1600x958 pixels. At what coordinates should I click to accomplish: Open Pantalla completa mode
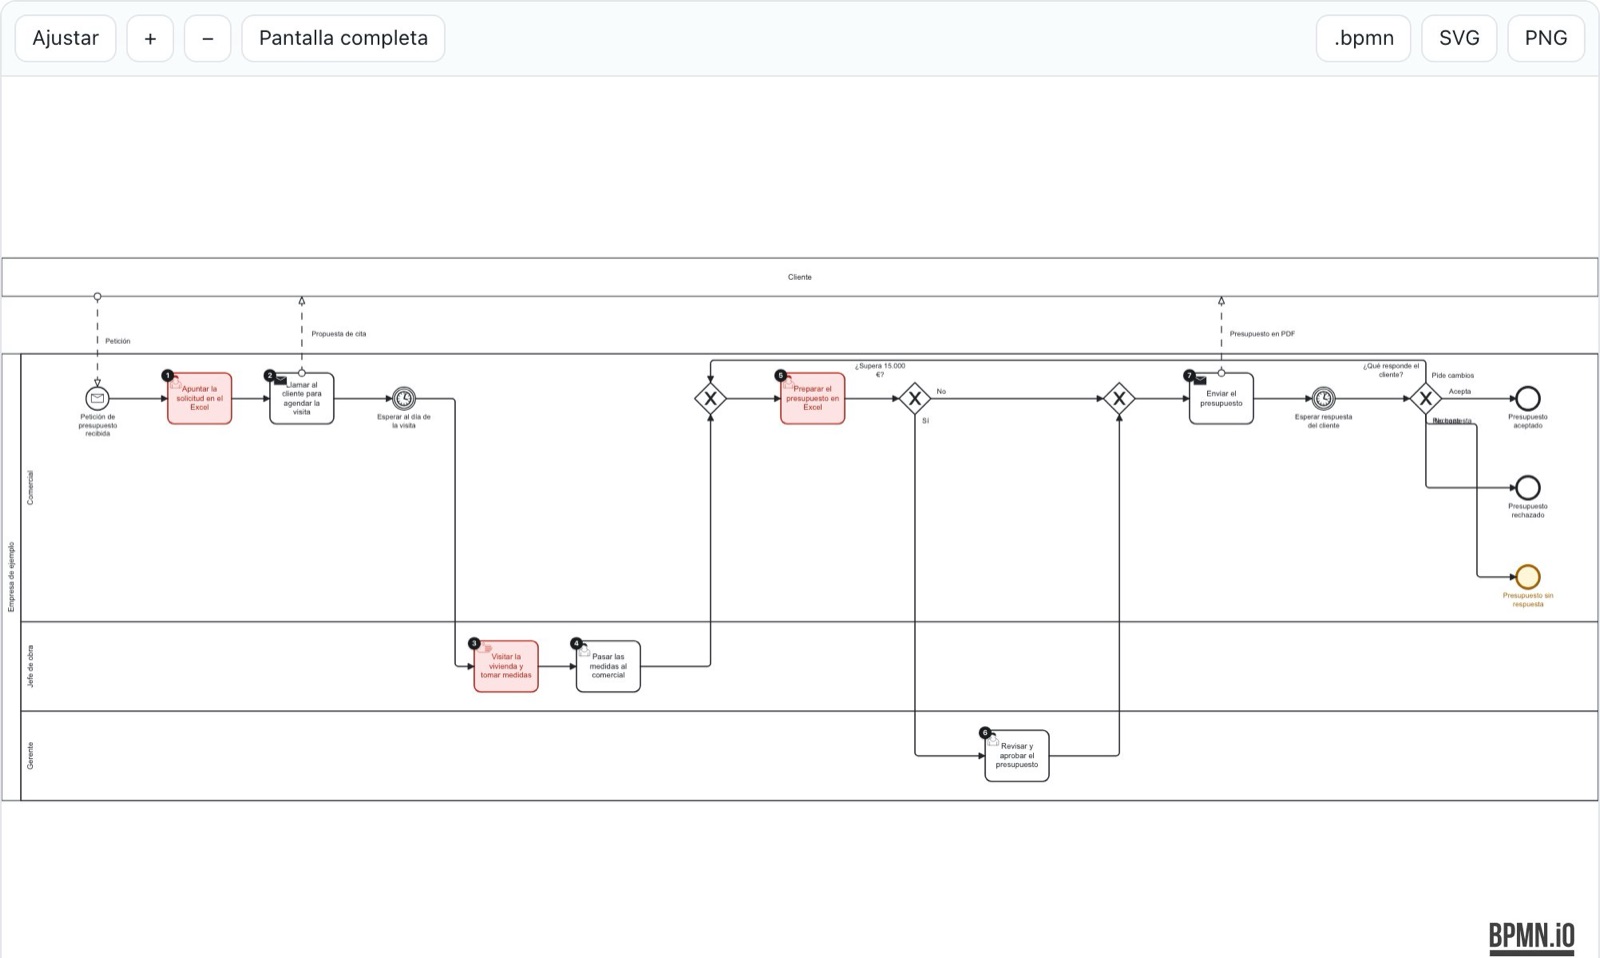(343, 38)
